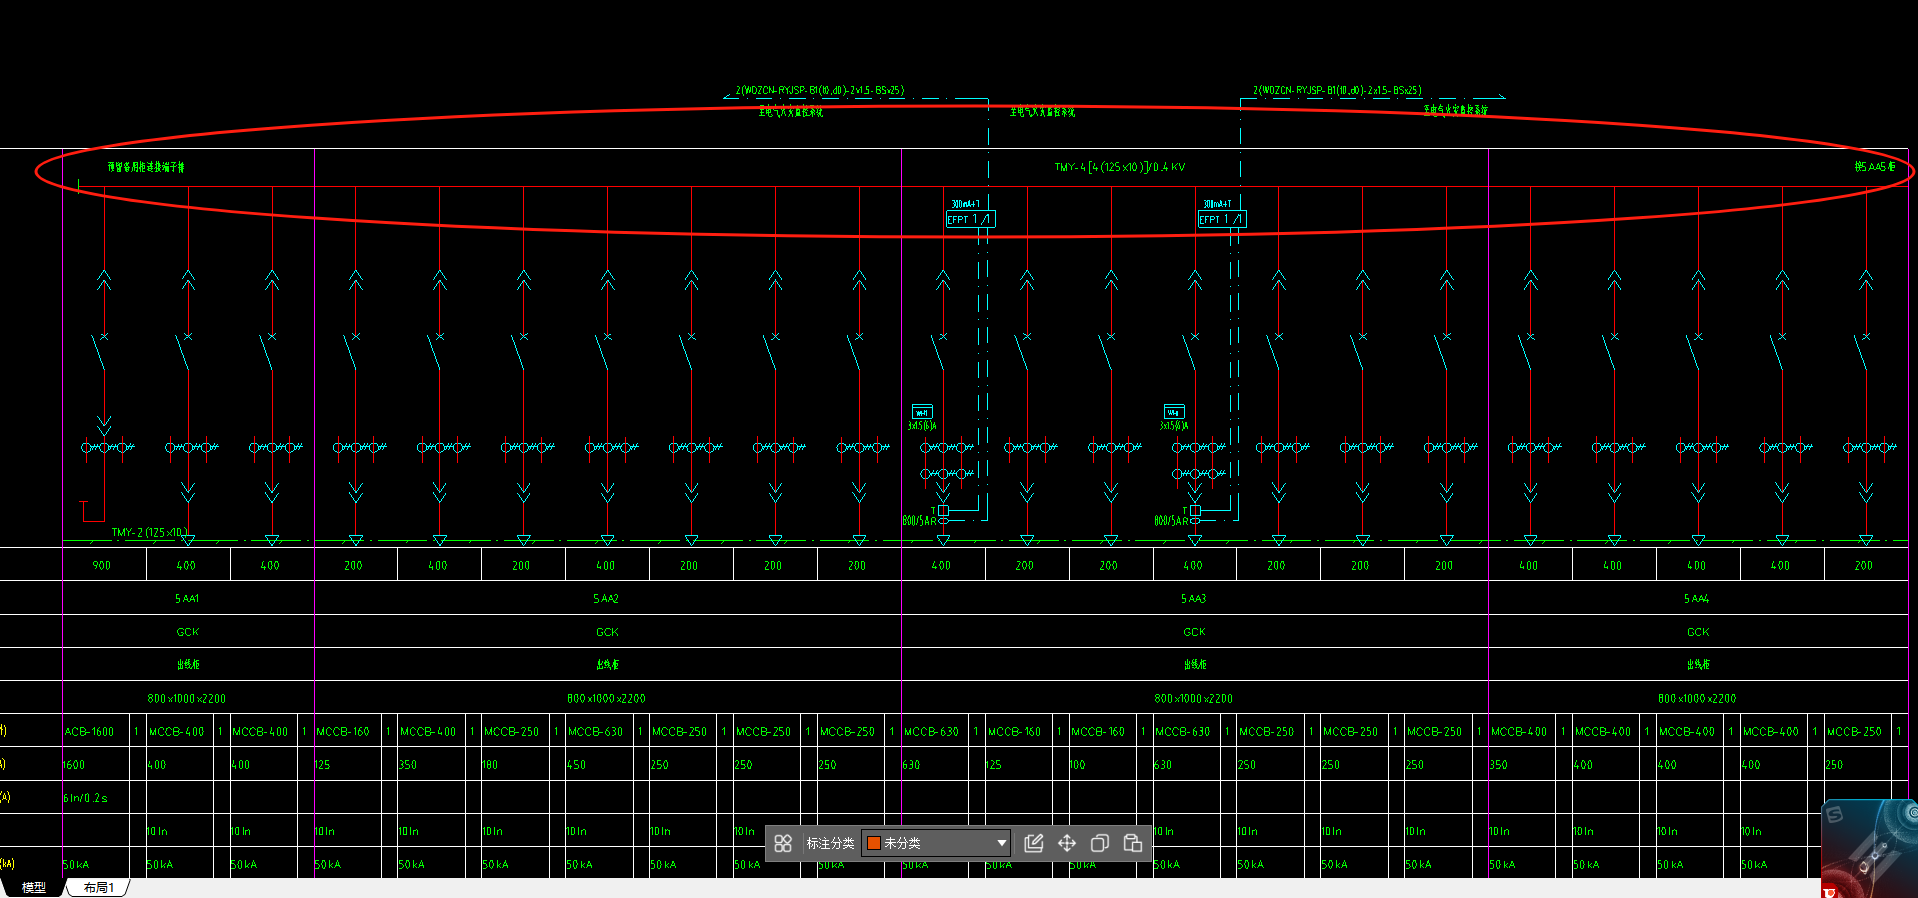1918x898 pixels.
Task: Select the 5AA4 cabinet label
Action: pyautogui.click(x=1697, y=599)
